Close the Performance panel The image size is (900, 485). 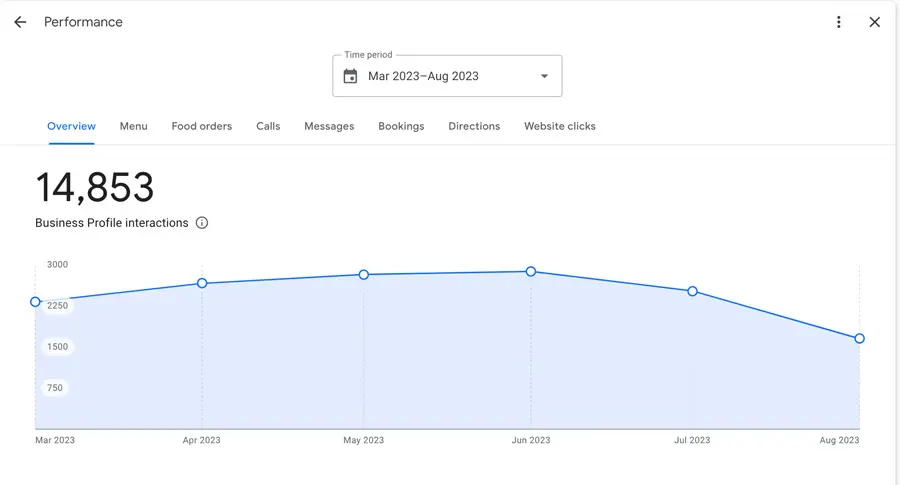click(874, 22)
